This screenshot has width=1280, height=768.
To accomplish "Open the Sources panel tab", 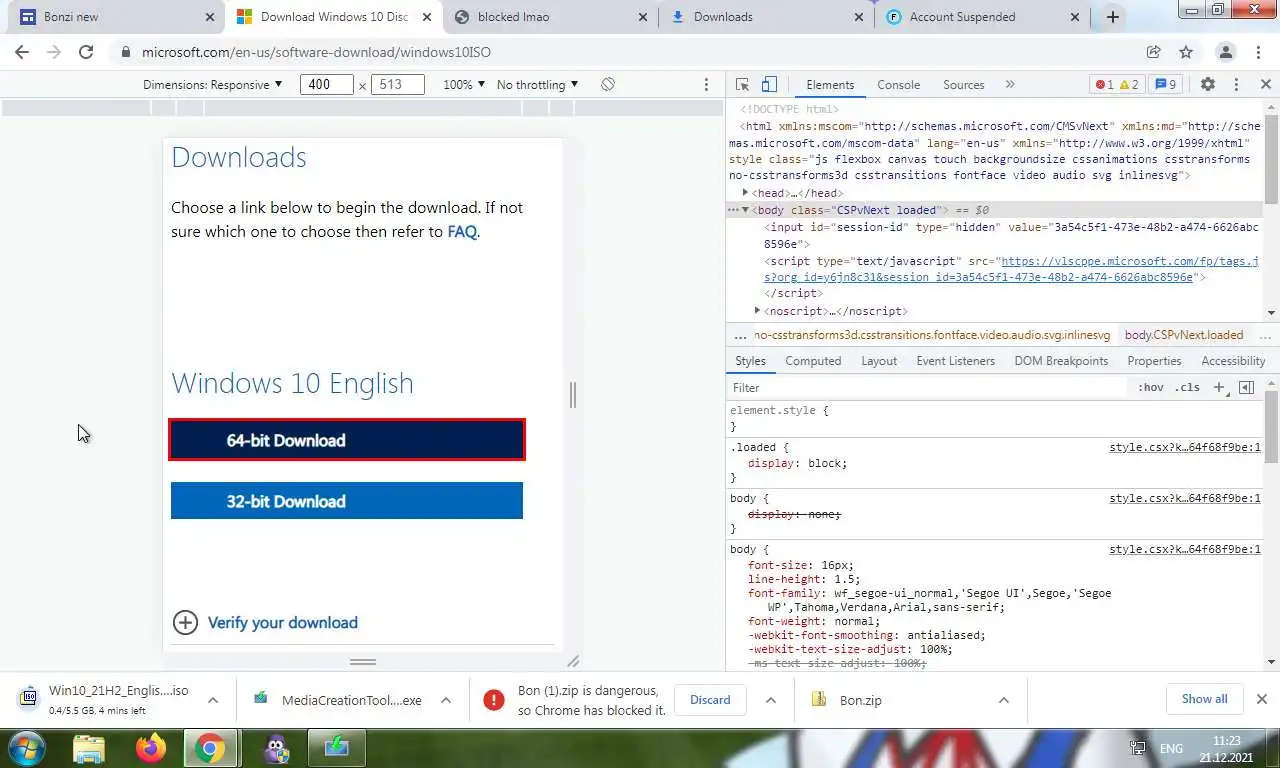I will click(x=964, y=85).
